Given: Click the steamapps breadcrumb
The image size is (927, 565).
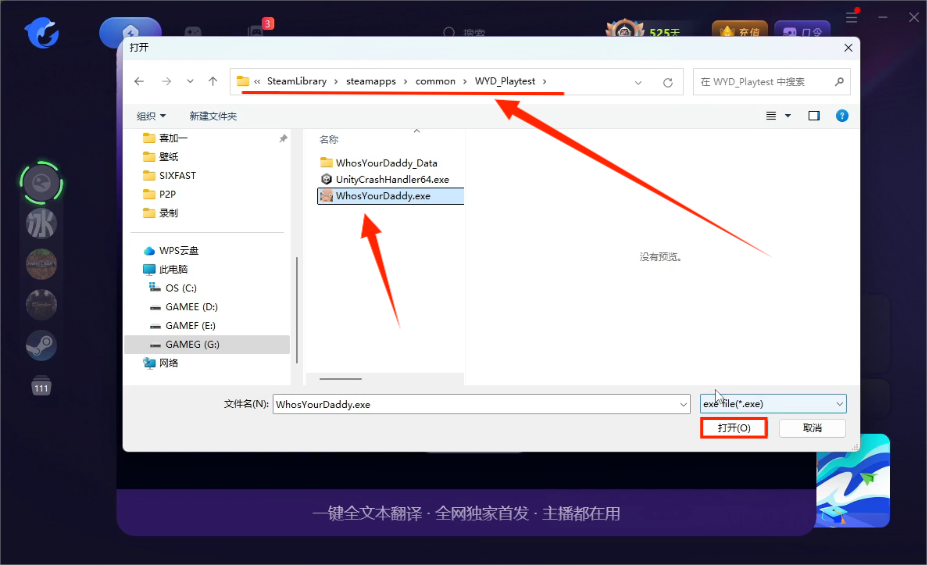Looking at the screenshot, I should 371,81.
